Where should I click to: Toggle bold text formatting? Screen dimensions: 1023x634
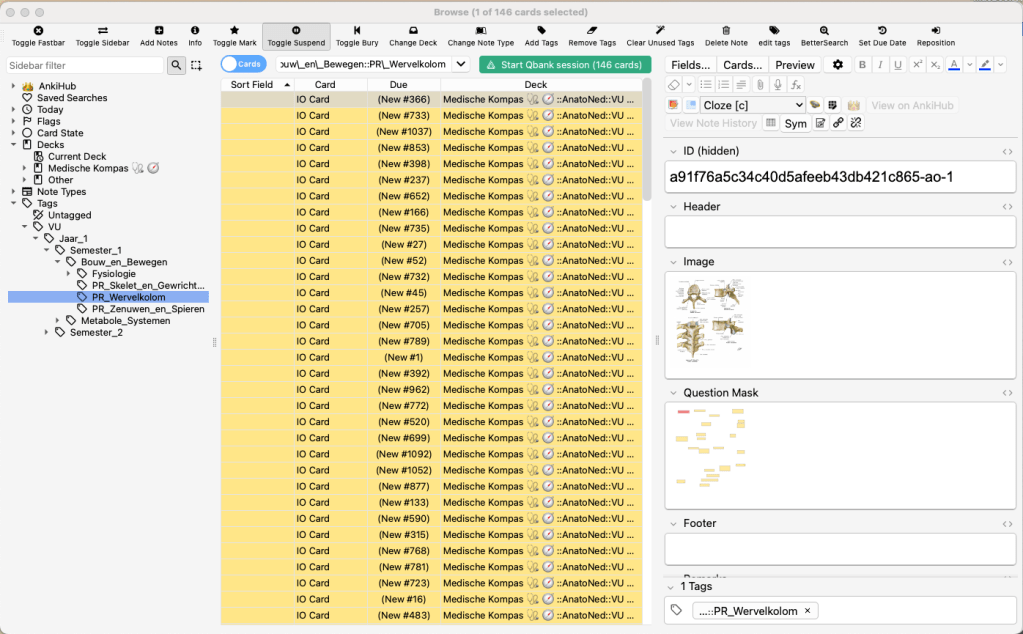[862, 65]
